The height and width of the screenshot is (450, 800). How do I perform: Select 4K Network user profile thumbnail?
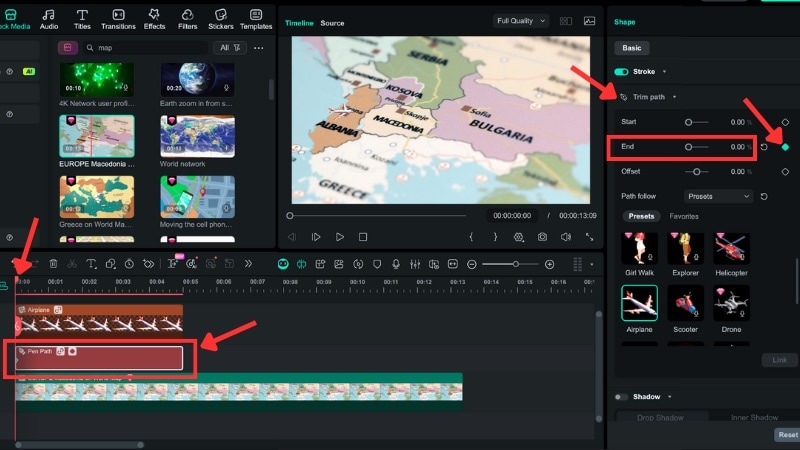[x=96, y=80]
